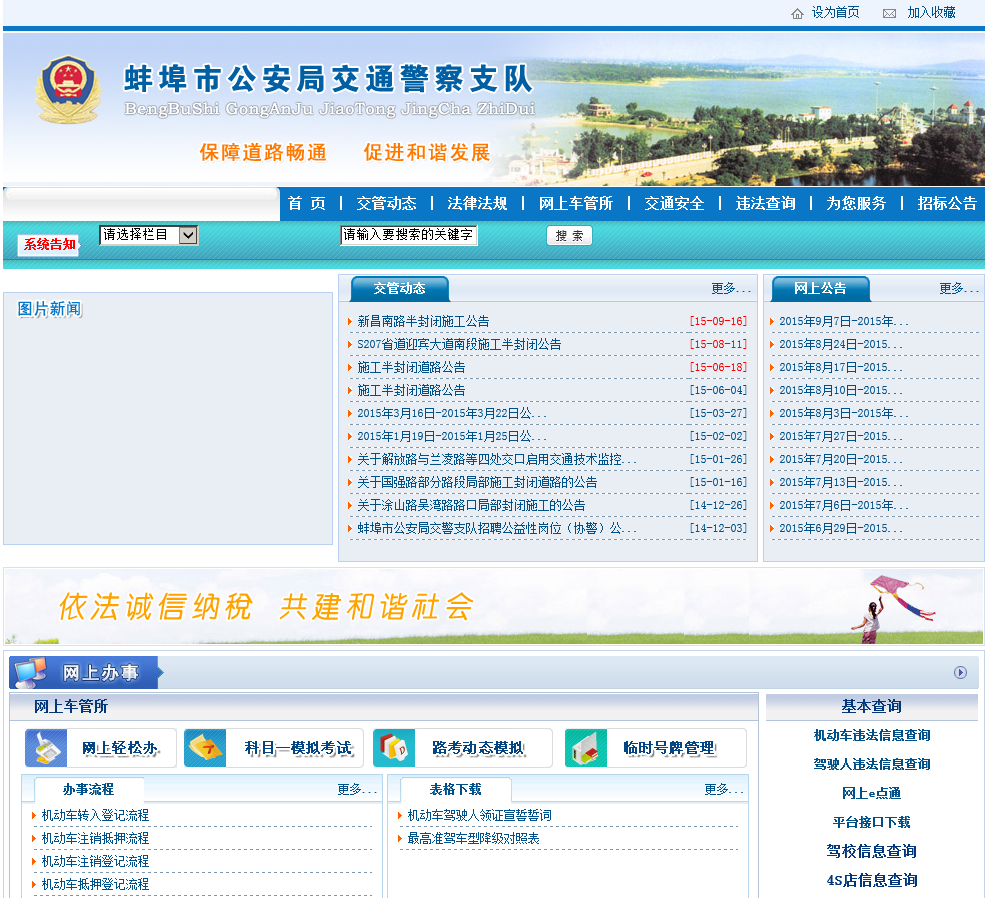Open the 交通安全 menu item
The width and height of the screenshot is (988, 898).
point(674,204)
